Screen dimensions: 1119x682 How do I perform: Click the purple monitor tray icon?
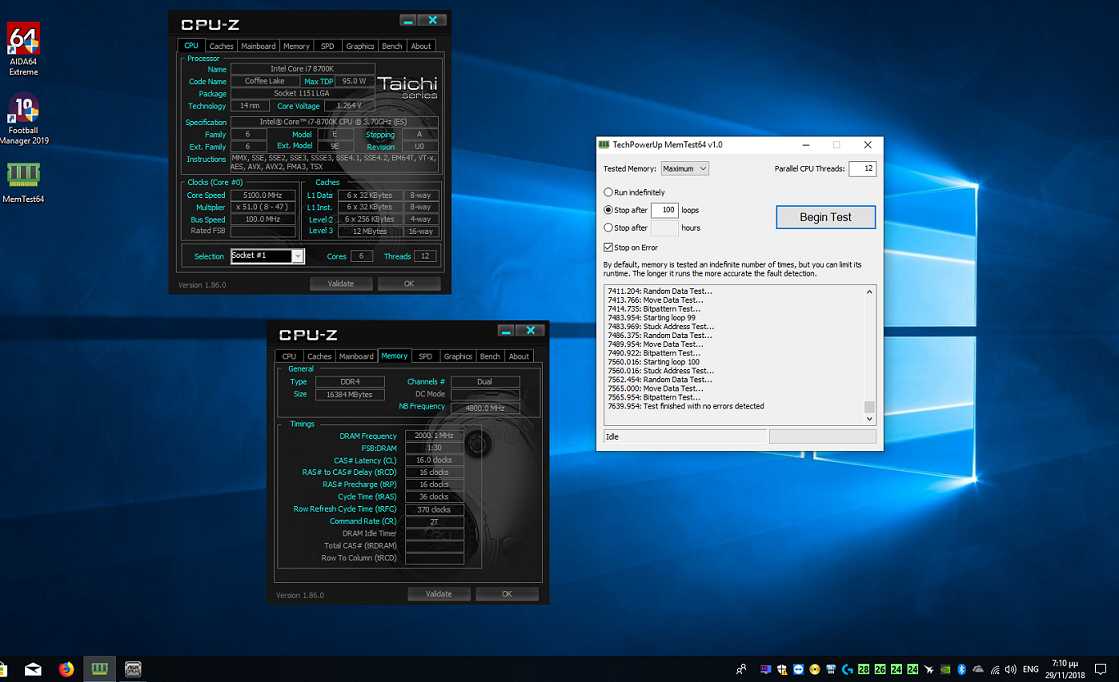click(x=766, y=669)
